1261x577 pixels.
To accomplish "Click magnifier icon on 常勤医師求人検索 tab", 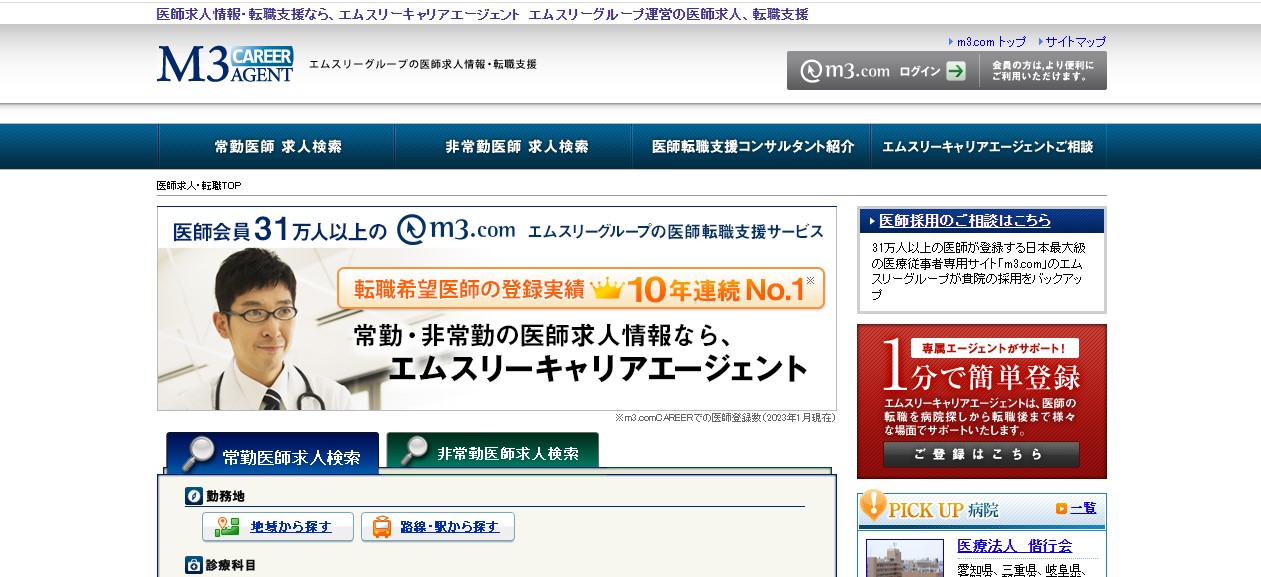I will (198, 454).
